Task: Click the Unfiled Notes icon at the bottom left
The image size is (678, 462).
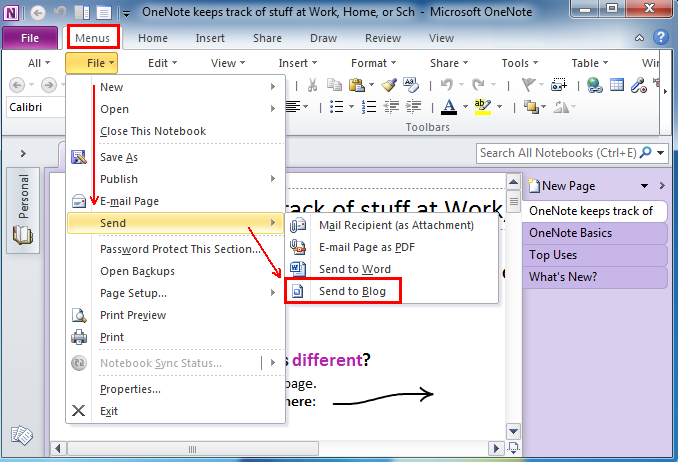Action: click(22, 435)
